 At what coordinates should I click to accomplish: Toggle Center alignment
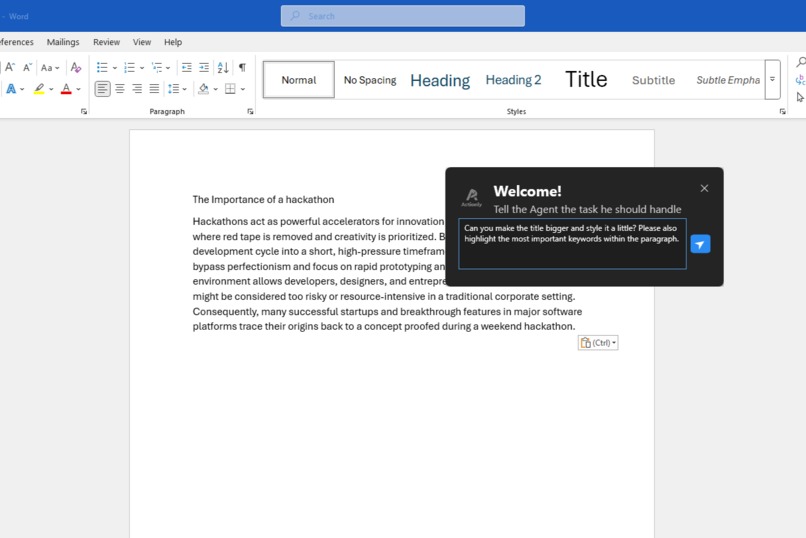[x=120, y=89]
